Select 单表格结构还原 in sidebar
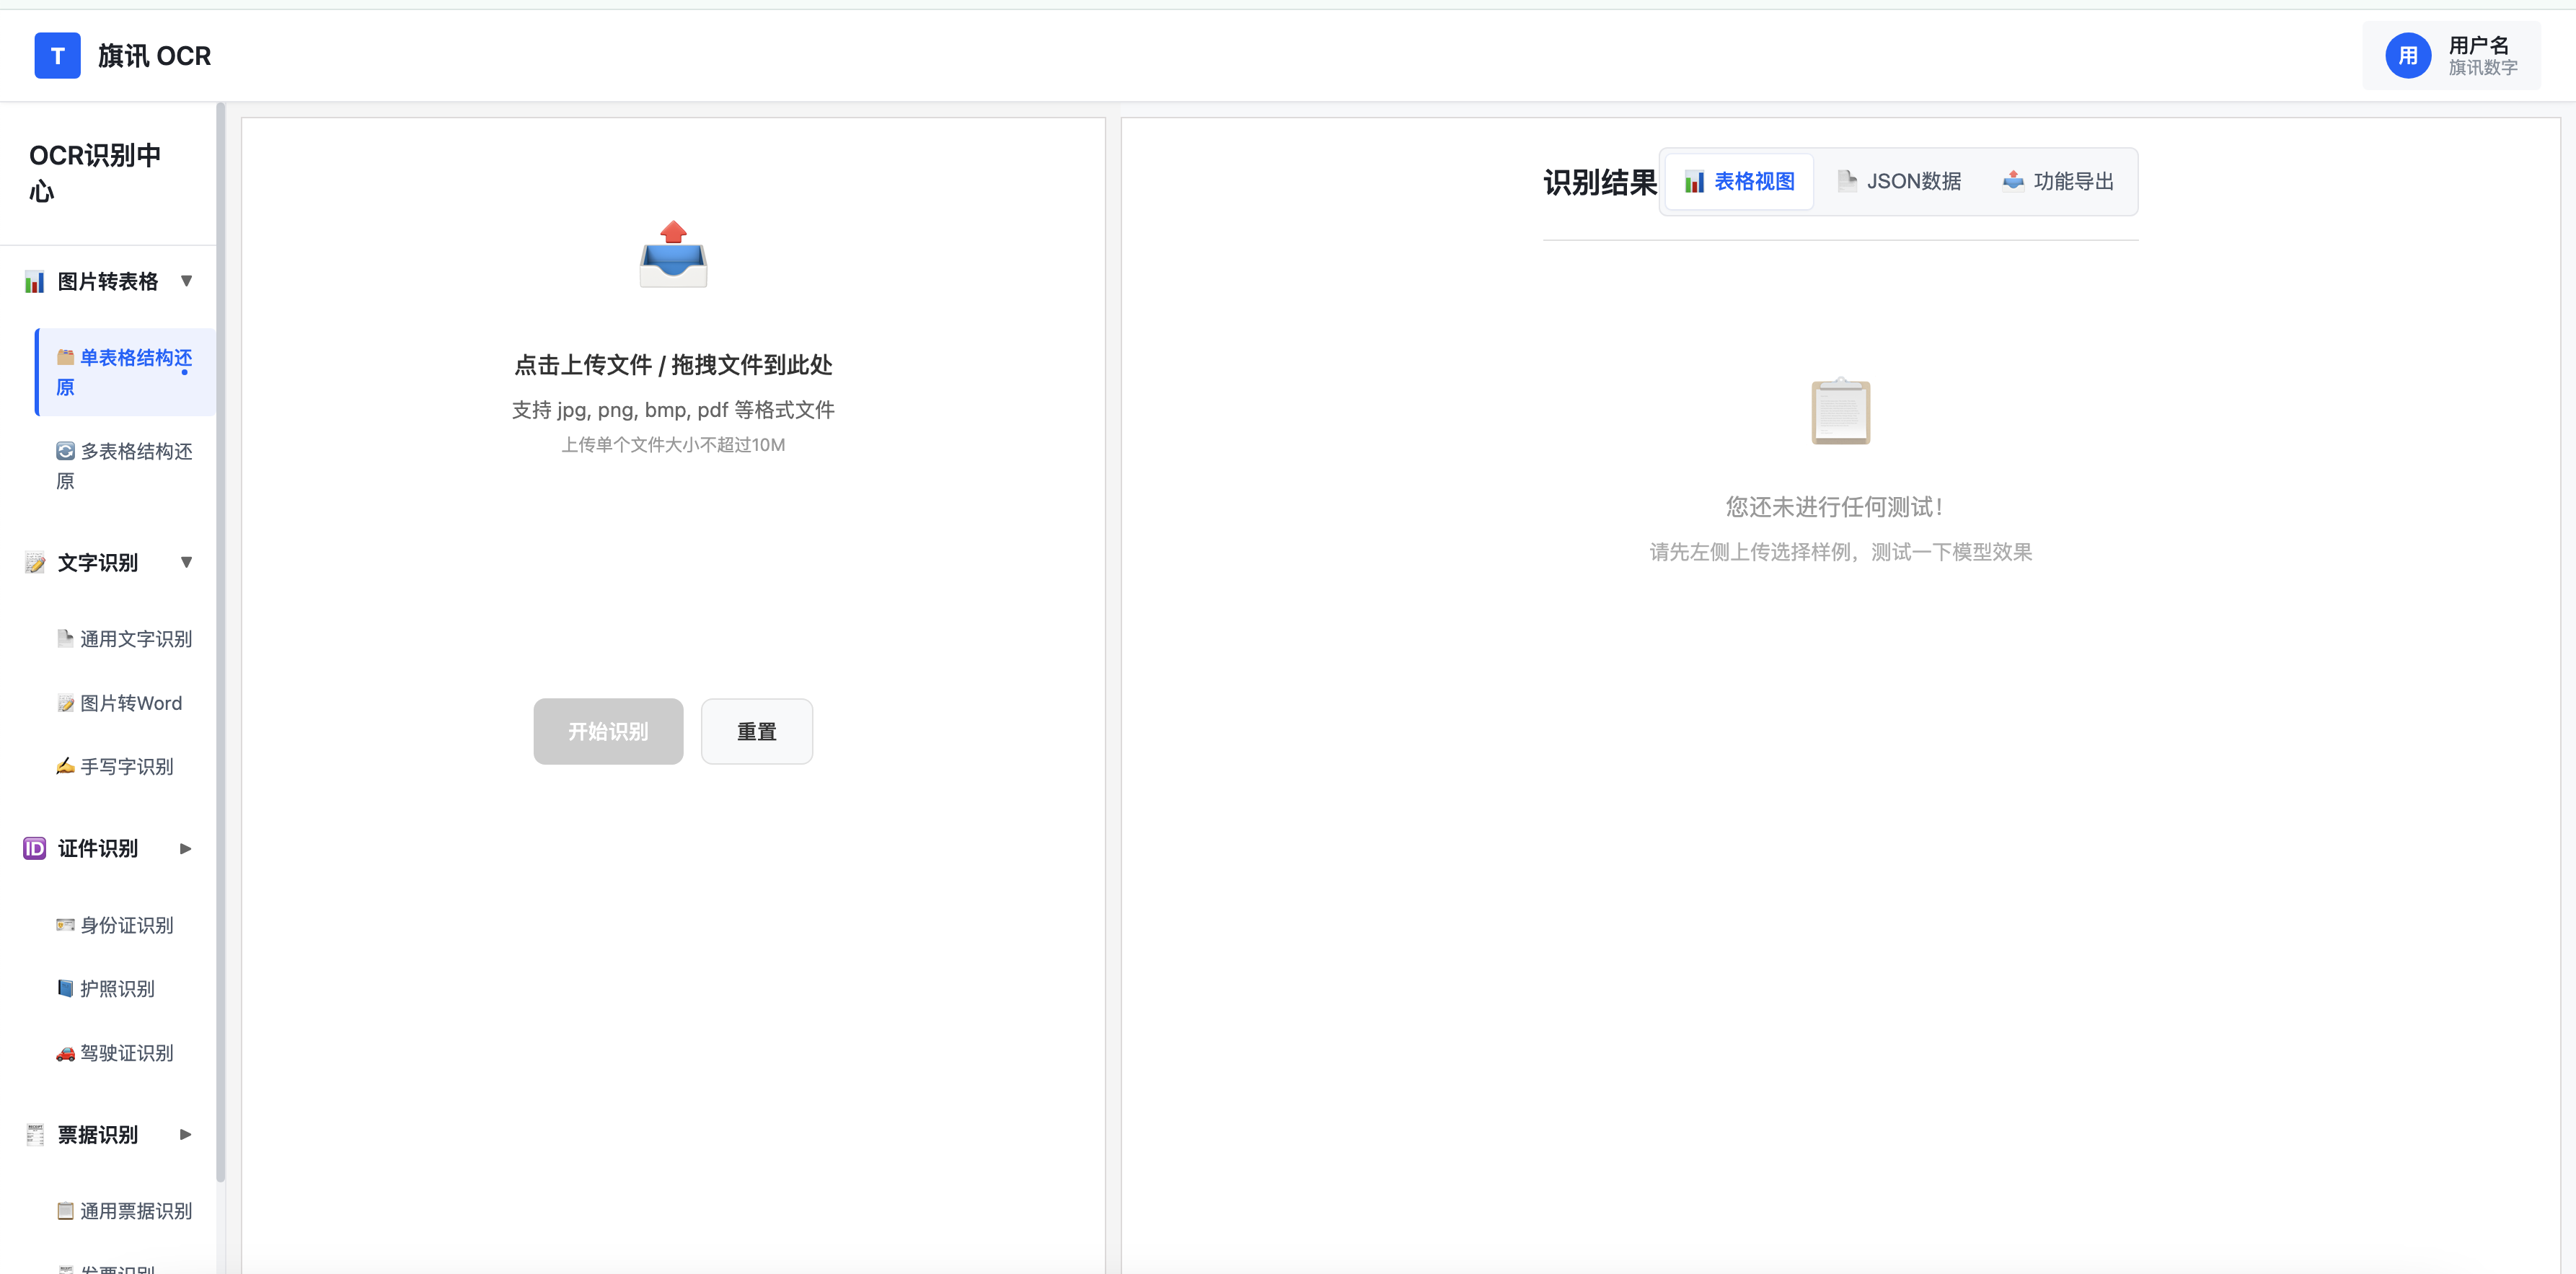This screenshot has width=2576, height=1274. tap(126, 372)
